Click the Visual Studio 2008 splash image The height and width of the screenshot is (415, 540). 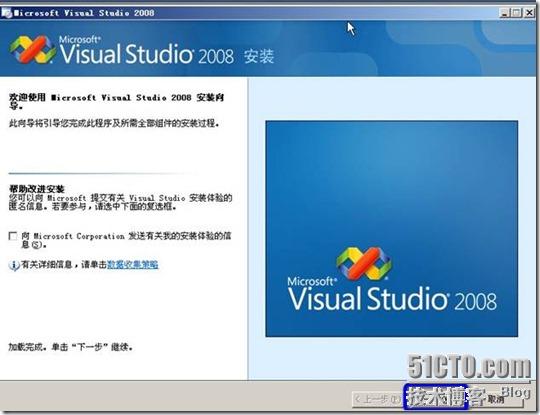[x=392, y=229]
